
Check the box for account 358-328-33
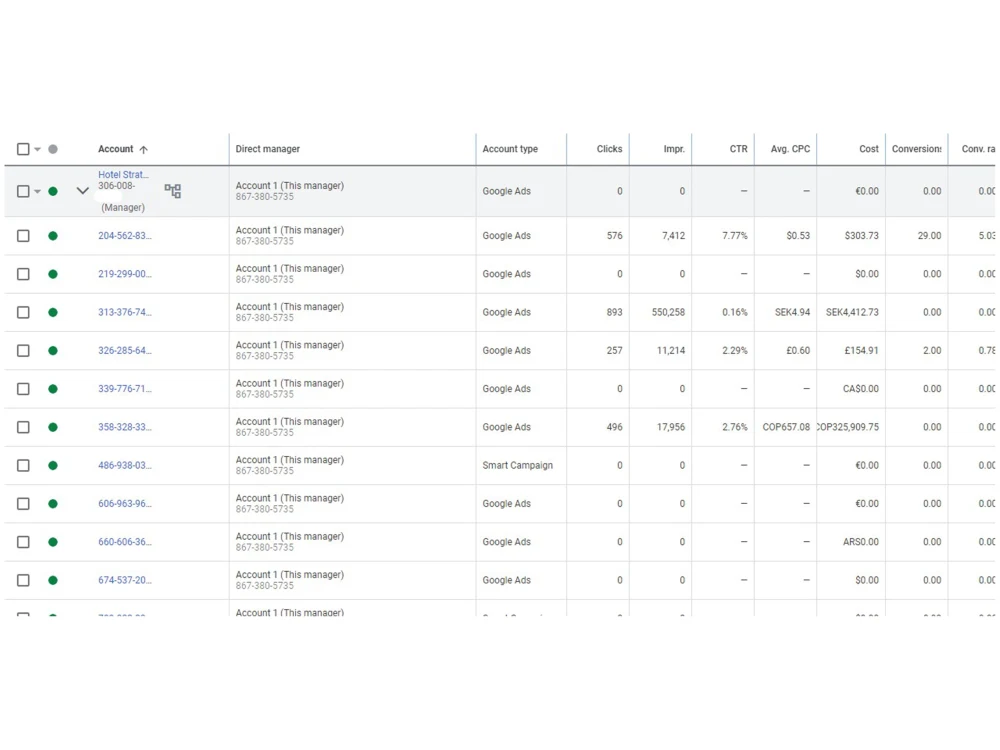click(x=23, y=427)
